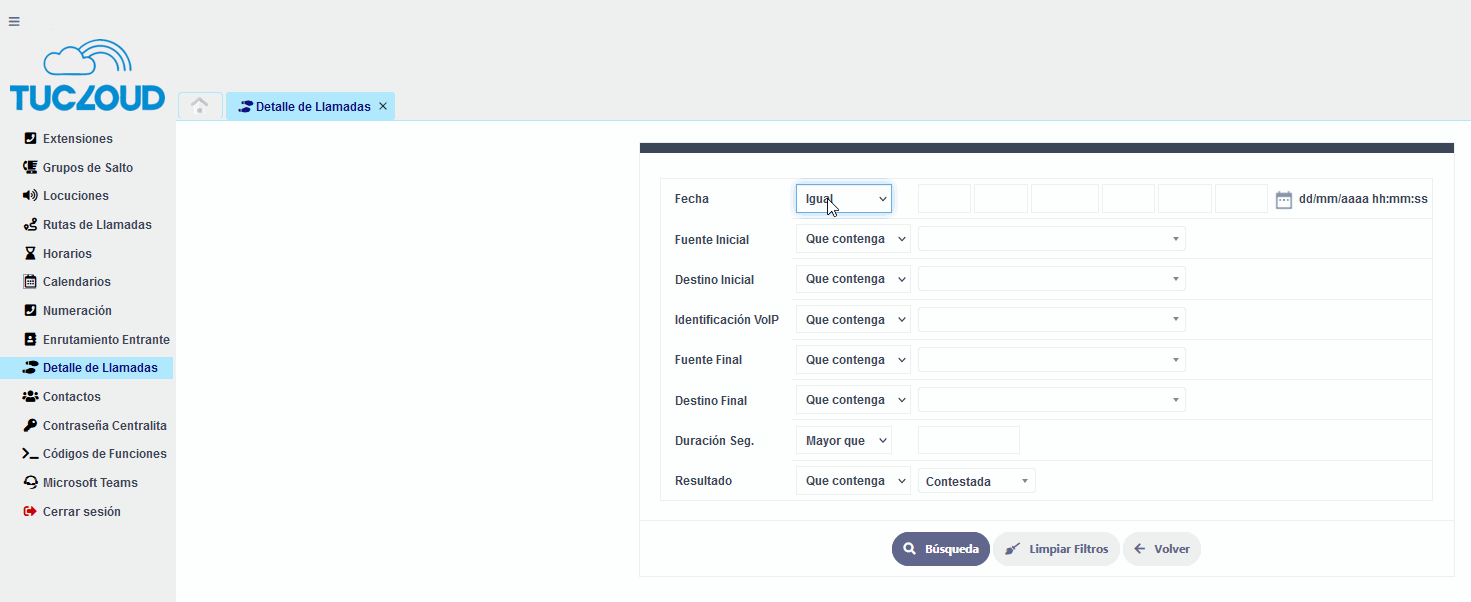The width and height of the screenshot is (1471, 602).
Task: Click the Contraseña Centralita key icon
Action: [30, 426]
